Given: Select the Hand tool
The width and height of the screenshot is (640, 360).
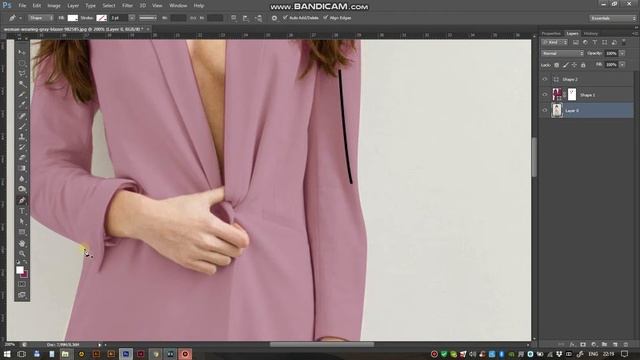Looking at the screenshot, I should 22,243.
